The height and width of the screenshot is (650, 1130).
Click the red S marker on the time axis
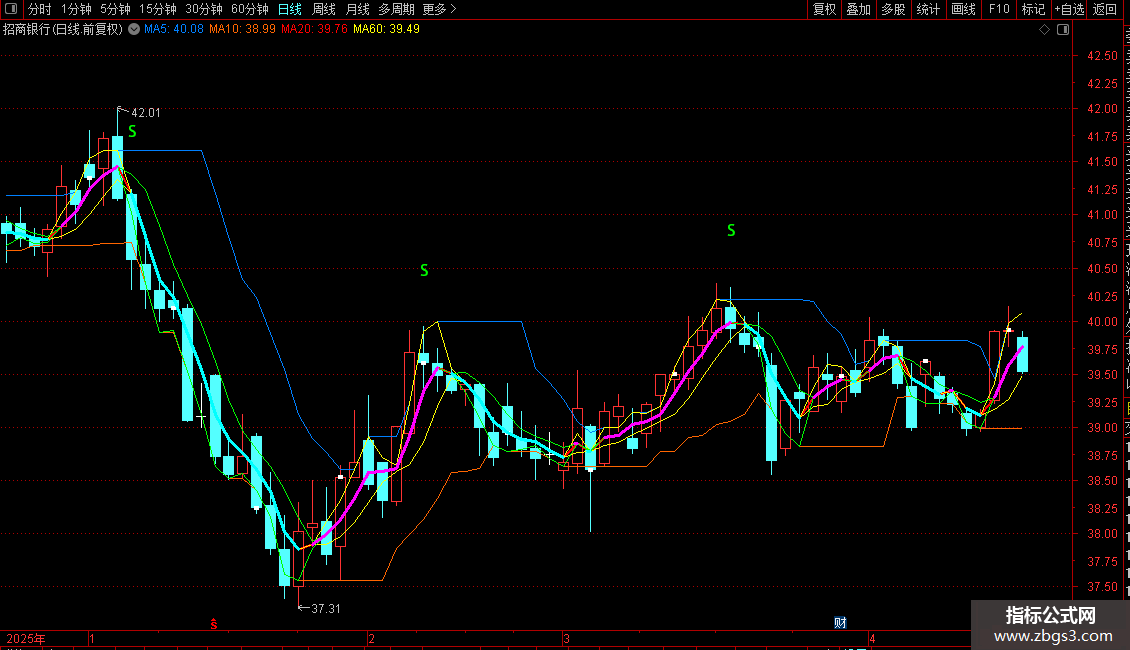pyautogui.click(x=213, y=624)
